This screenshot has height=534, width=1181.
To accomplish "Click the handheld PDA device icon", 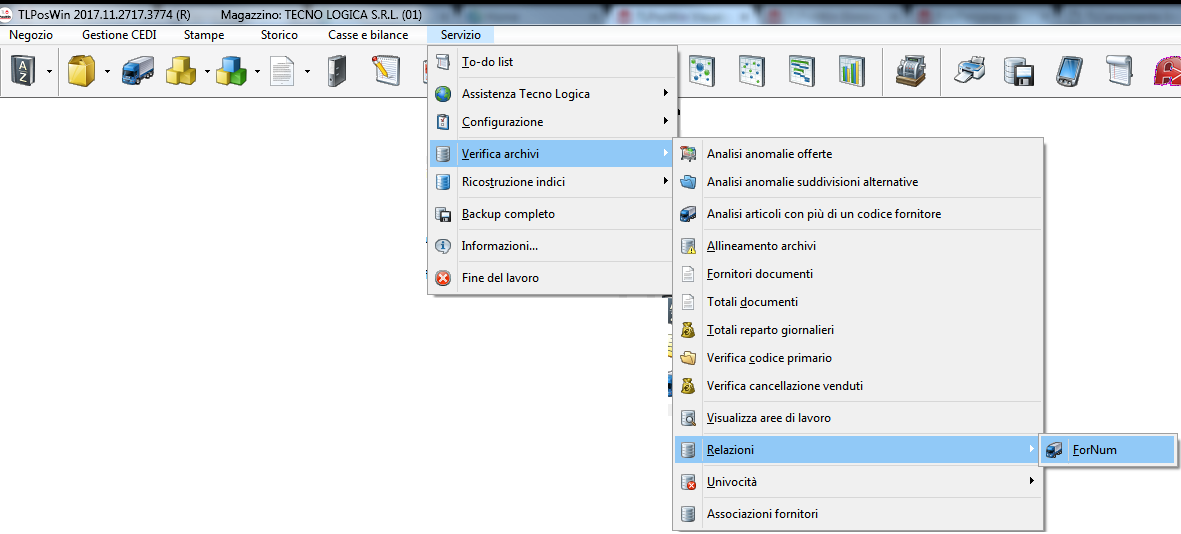I will tap(1068, 71).
